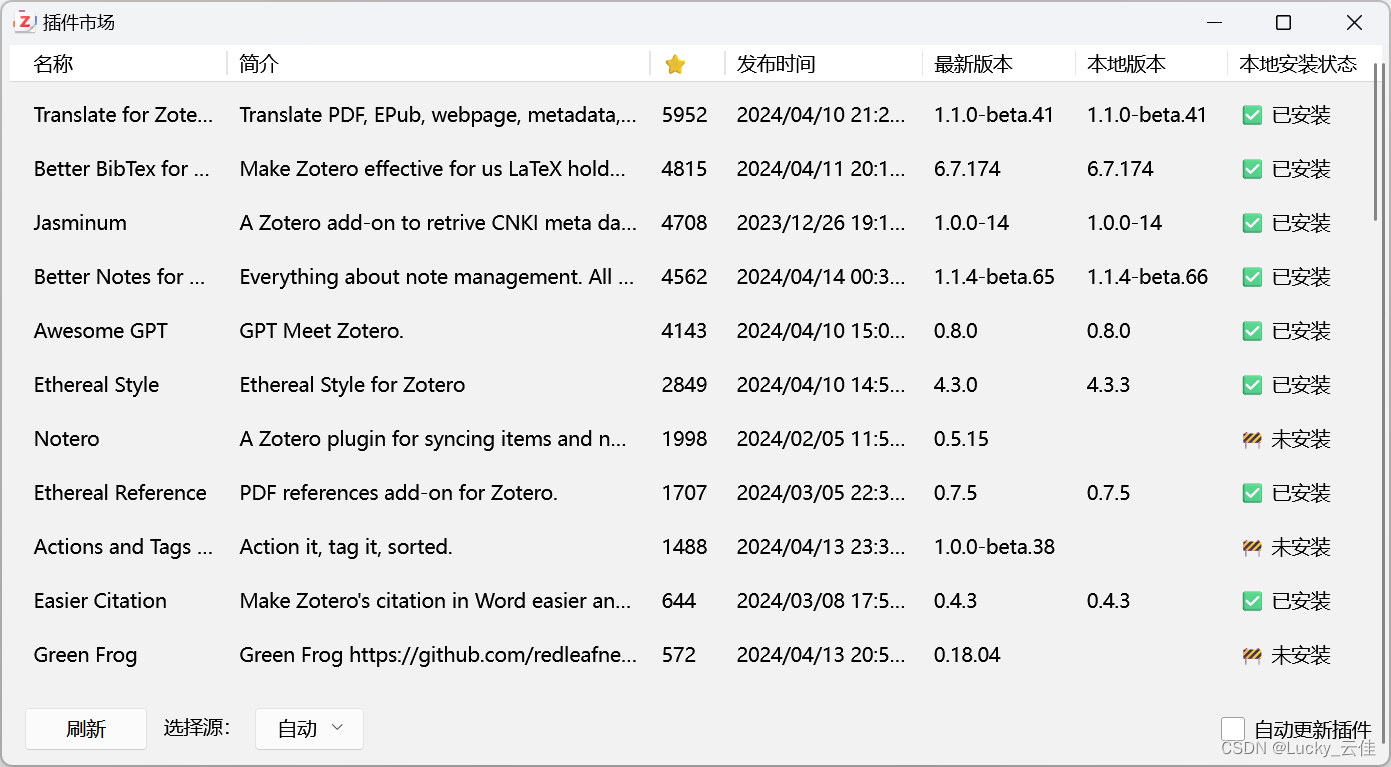Screen dimensions: 1391x767
Task: Click installed checkmark icon for Ethereal Reference
Action: (x=1252, y=493)
